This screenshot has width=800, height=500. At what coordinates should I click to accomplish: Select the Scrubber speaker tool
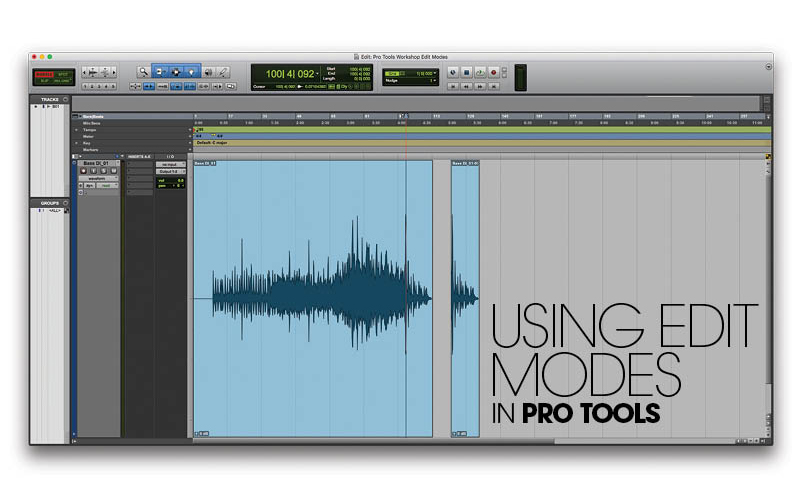click(208, 72)
